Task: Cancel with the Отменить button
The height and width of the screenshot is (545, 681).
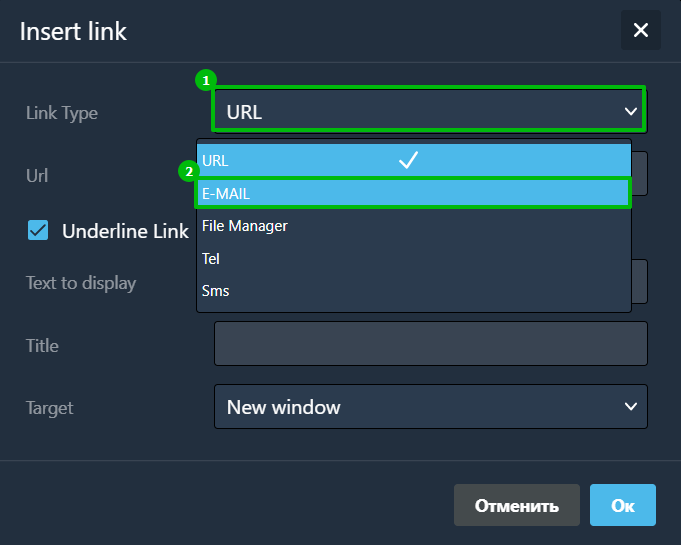Action: (517, 505)
